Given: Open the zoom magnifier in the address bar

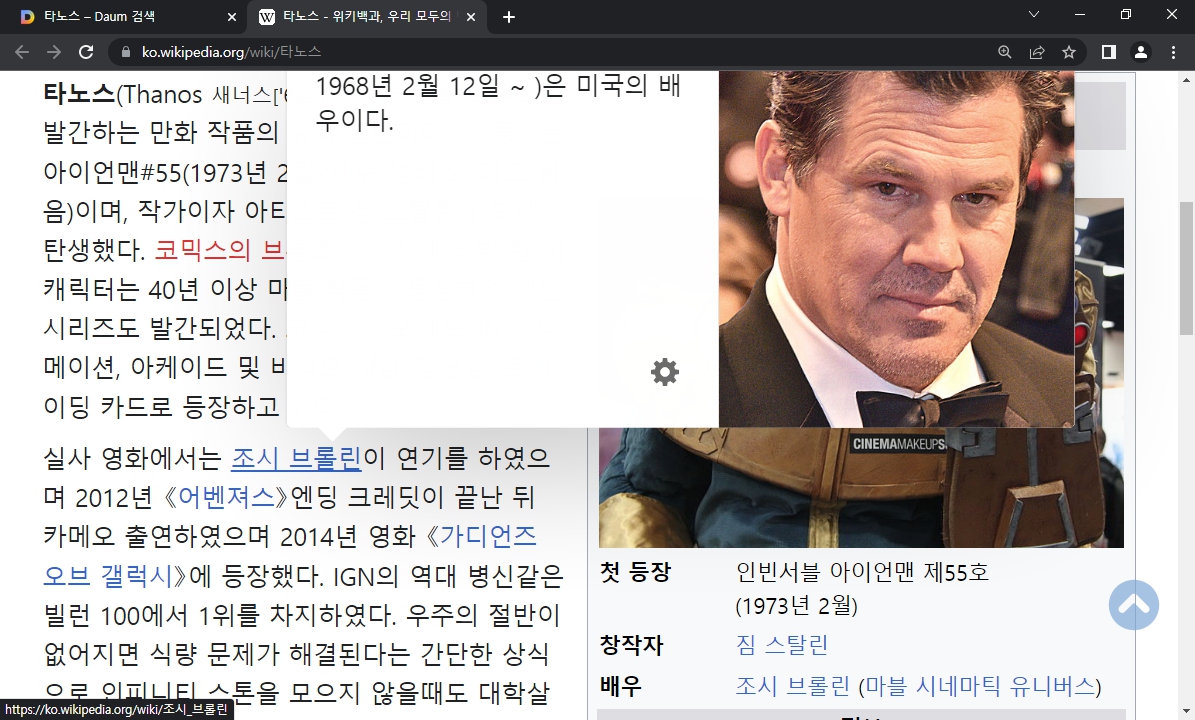Looking at the screenshot, I should [1004, 52].
